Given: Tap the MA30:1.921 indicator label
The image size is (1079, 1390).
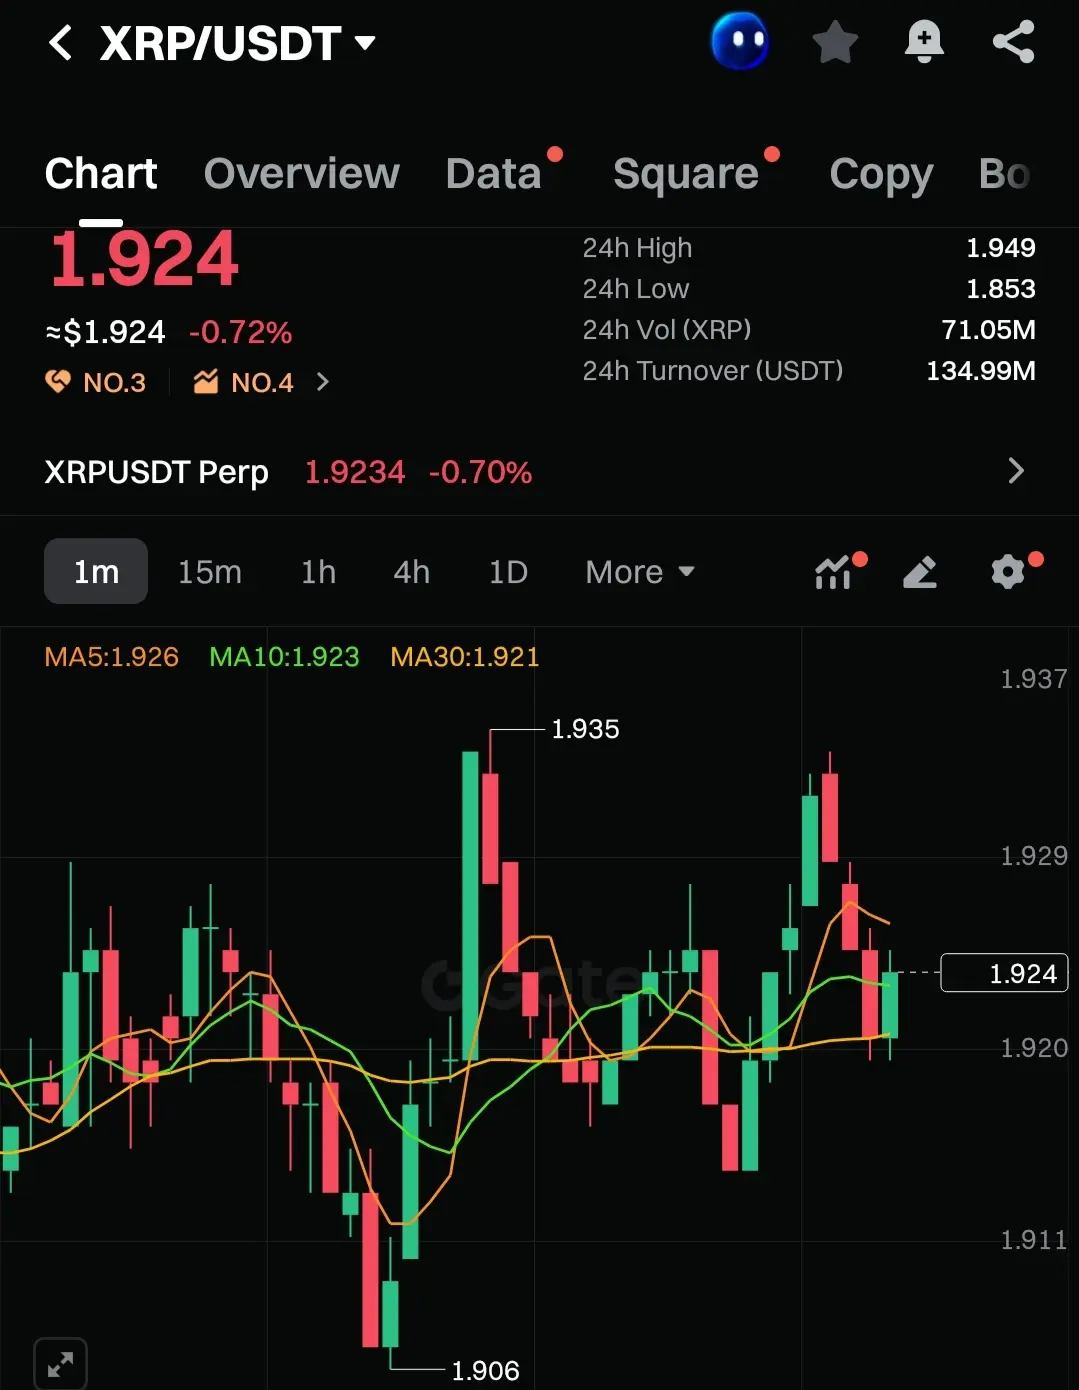Looking at the screenshot, I should (465, 657).
